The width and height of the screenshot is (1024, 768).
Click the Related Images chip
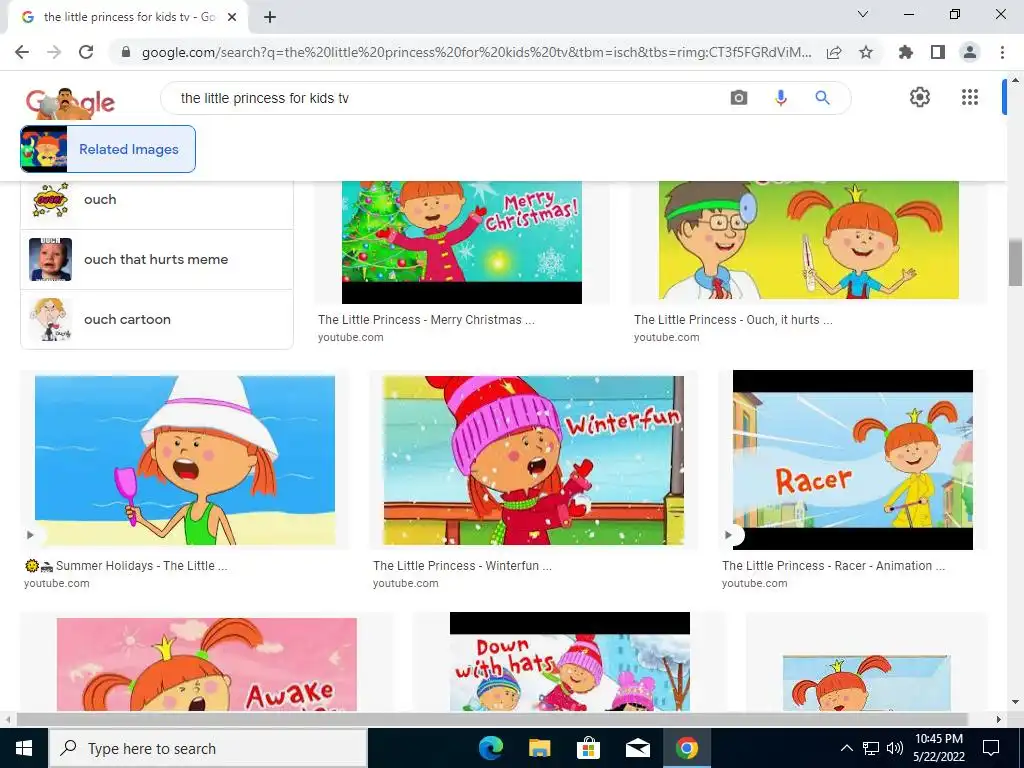108,149
